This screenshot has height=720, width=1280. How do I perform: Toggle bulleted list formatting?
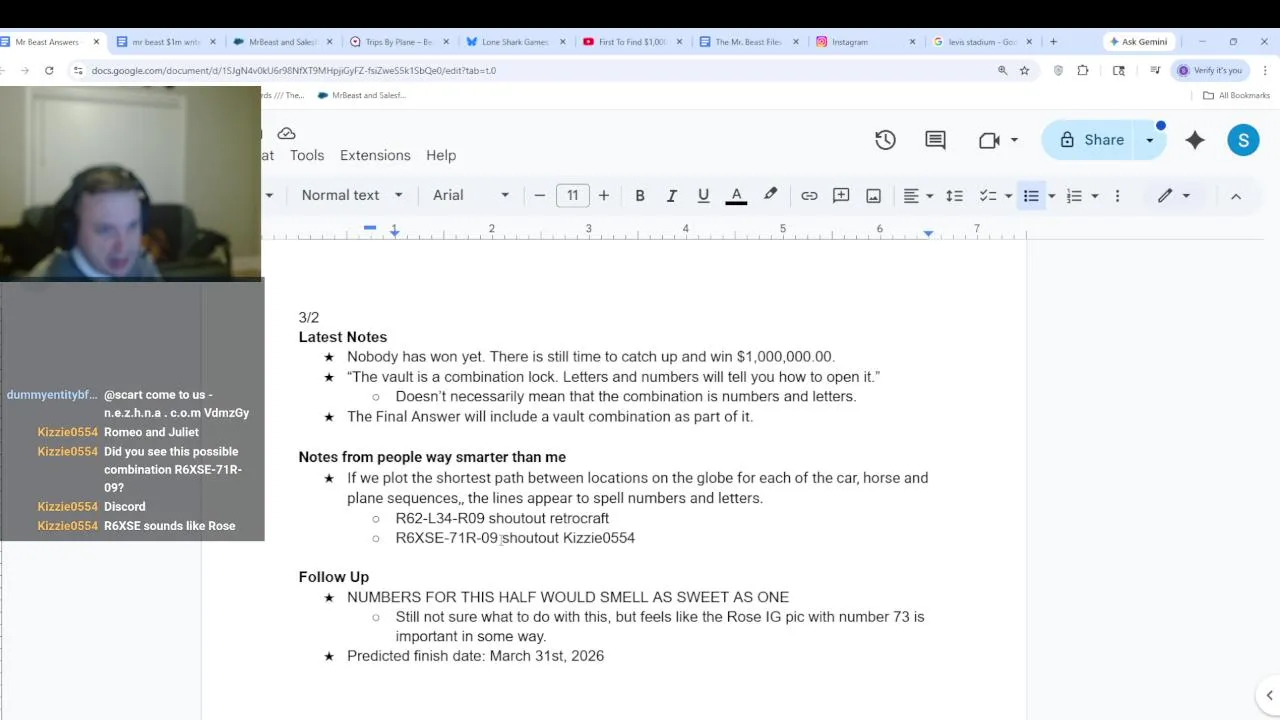pyautogui.click(x=1031, y=195)
